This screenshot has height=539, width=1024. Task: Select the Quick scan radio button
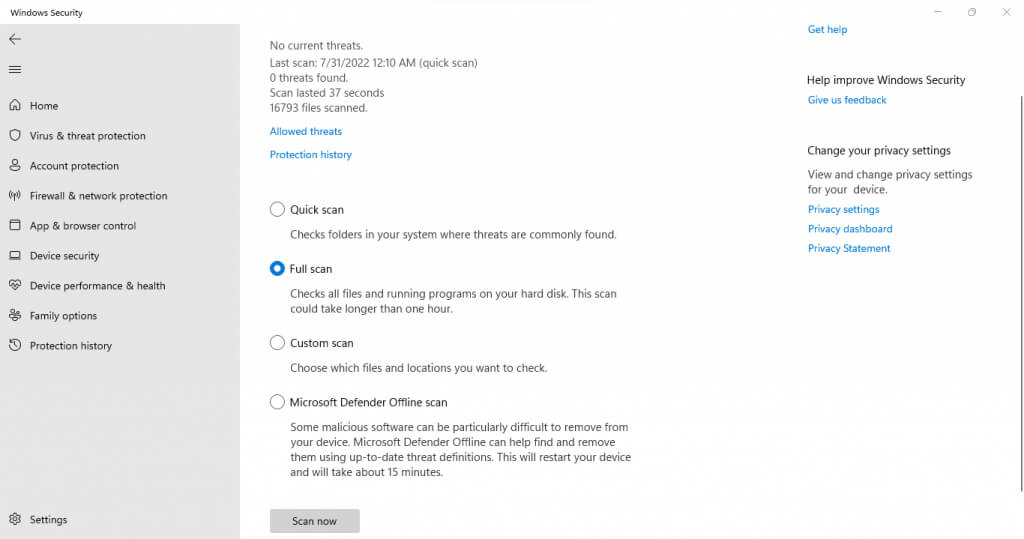(277, 210)
